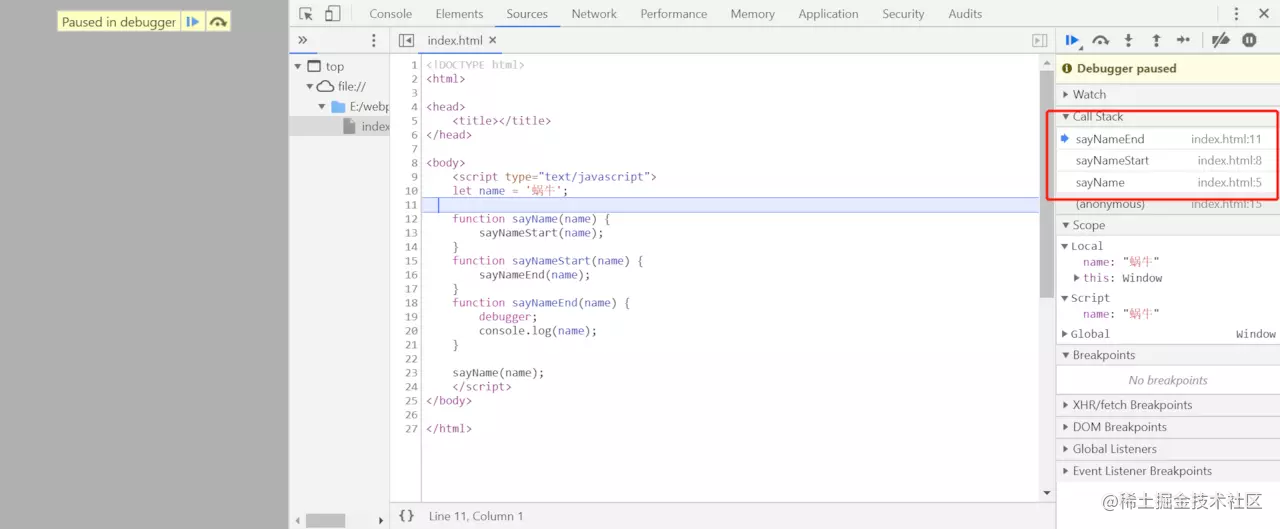This screenshot has width=1280, height=529.
Task: Click the sayName(name); call on line 23
Action: click(x=498, y=372)
